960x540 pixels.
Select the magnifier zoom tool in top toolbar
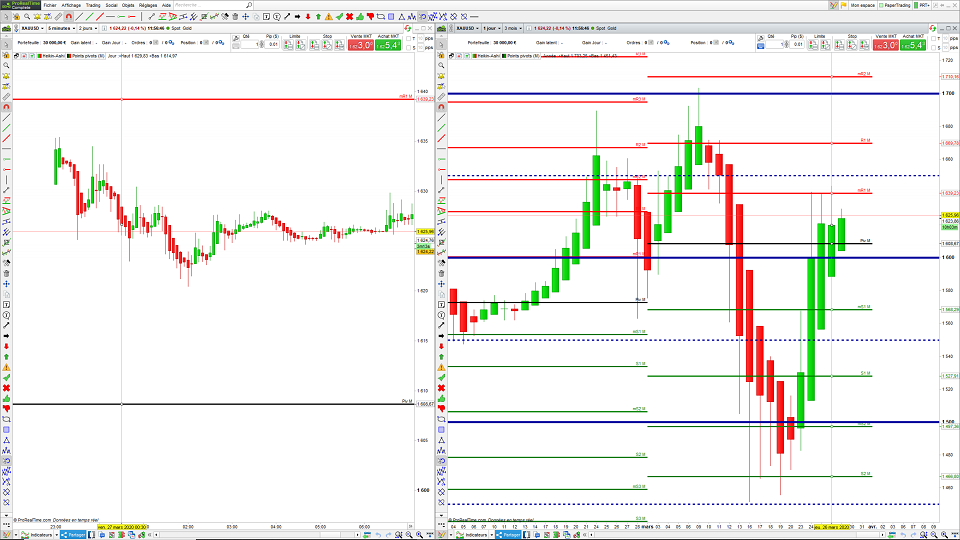pyautogui.click(x=27, y=17)
